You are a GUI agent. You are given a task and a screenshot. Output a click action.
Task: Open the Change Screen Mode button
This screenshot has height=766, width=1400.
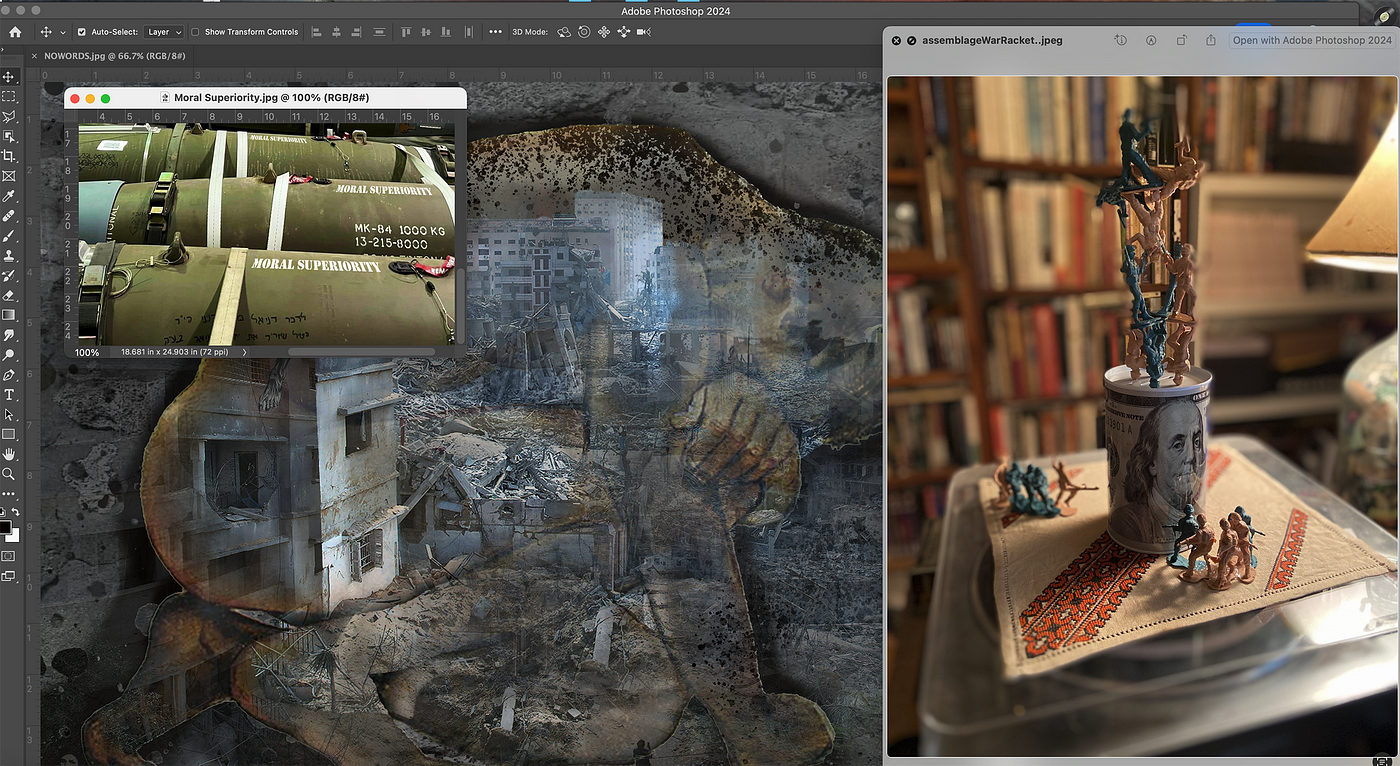pyautogui.click(x=9, y=576)
